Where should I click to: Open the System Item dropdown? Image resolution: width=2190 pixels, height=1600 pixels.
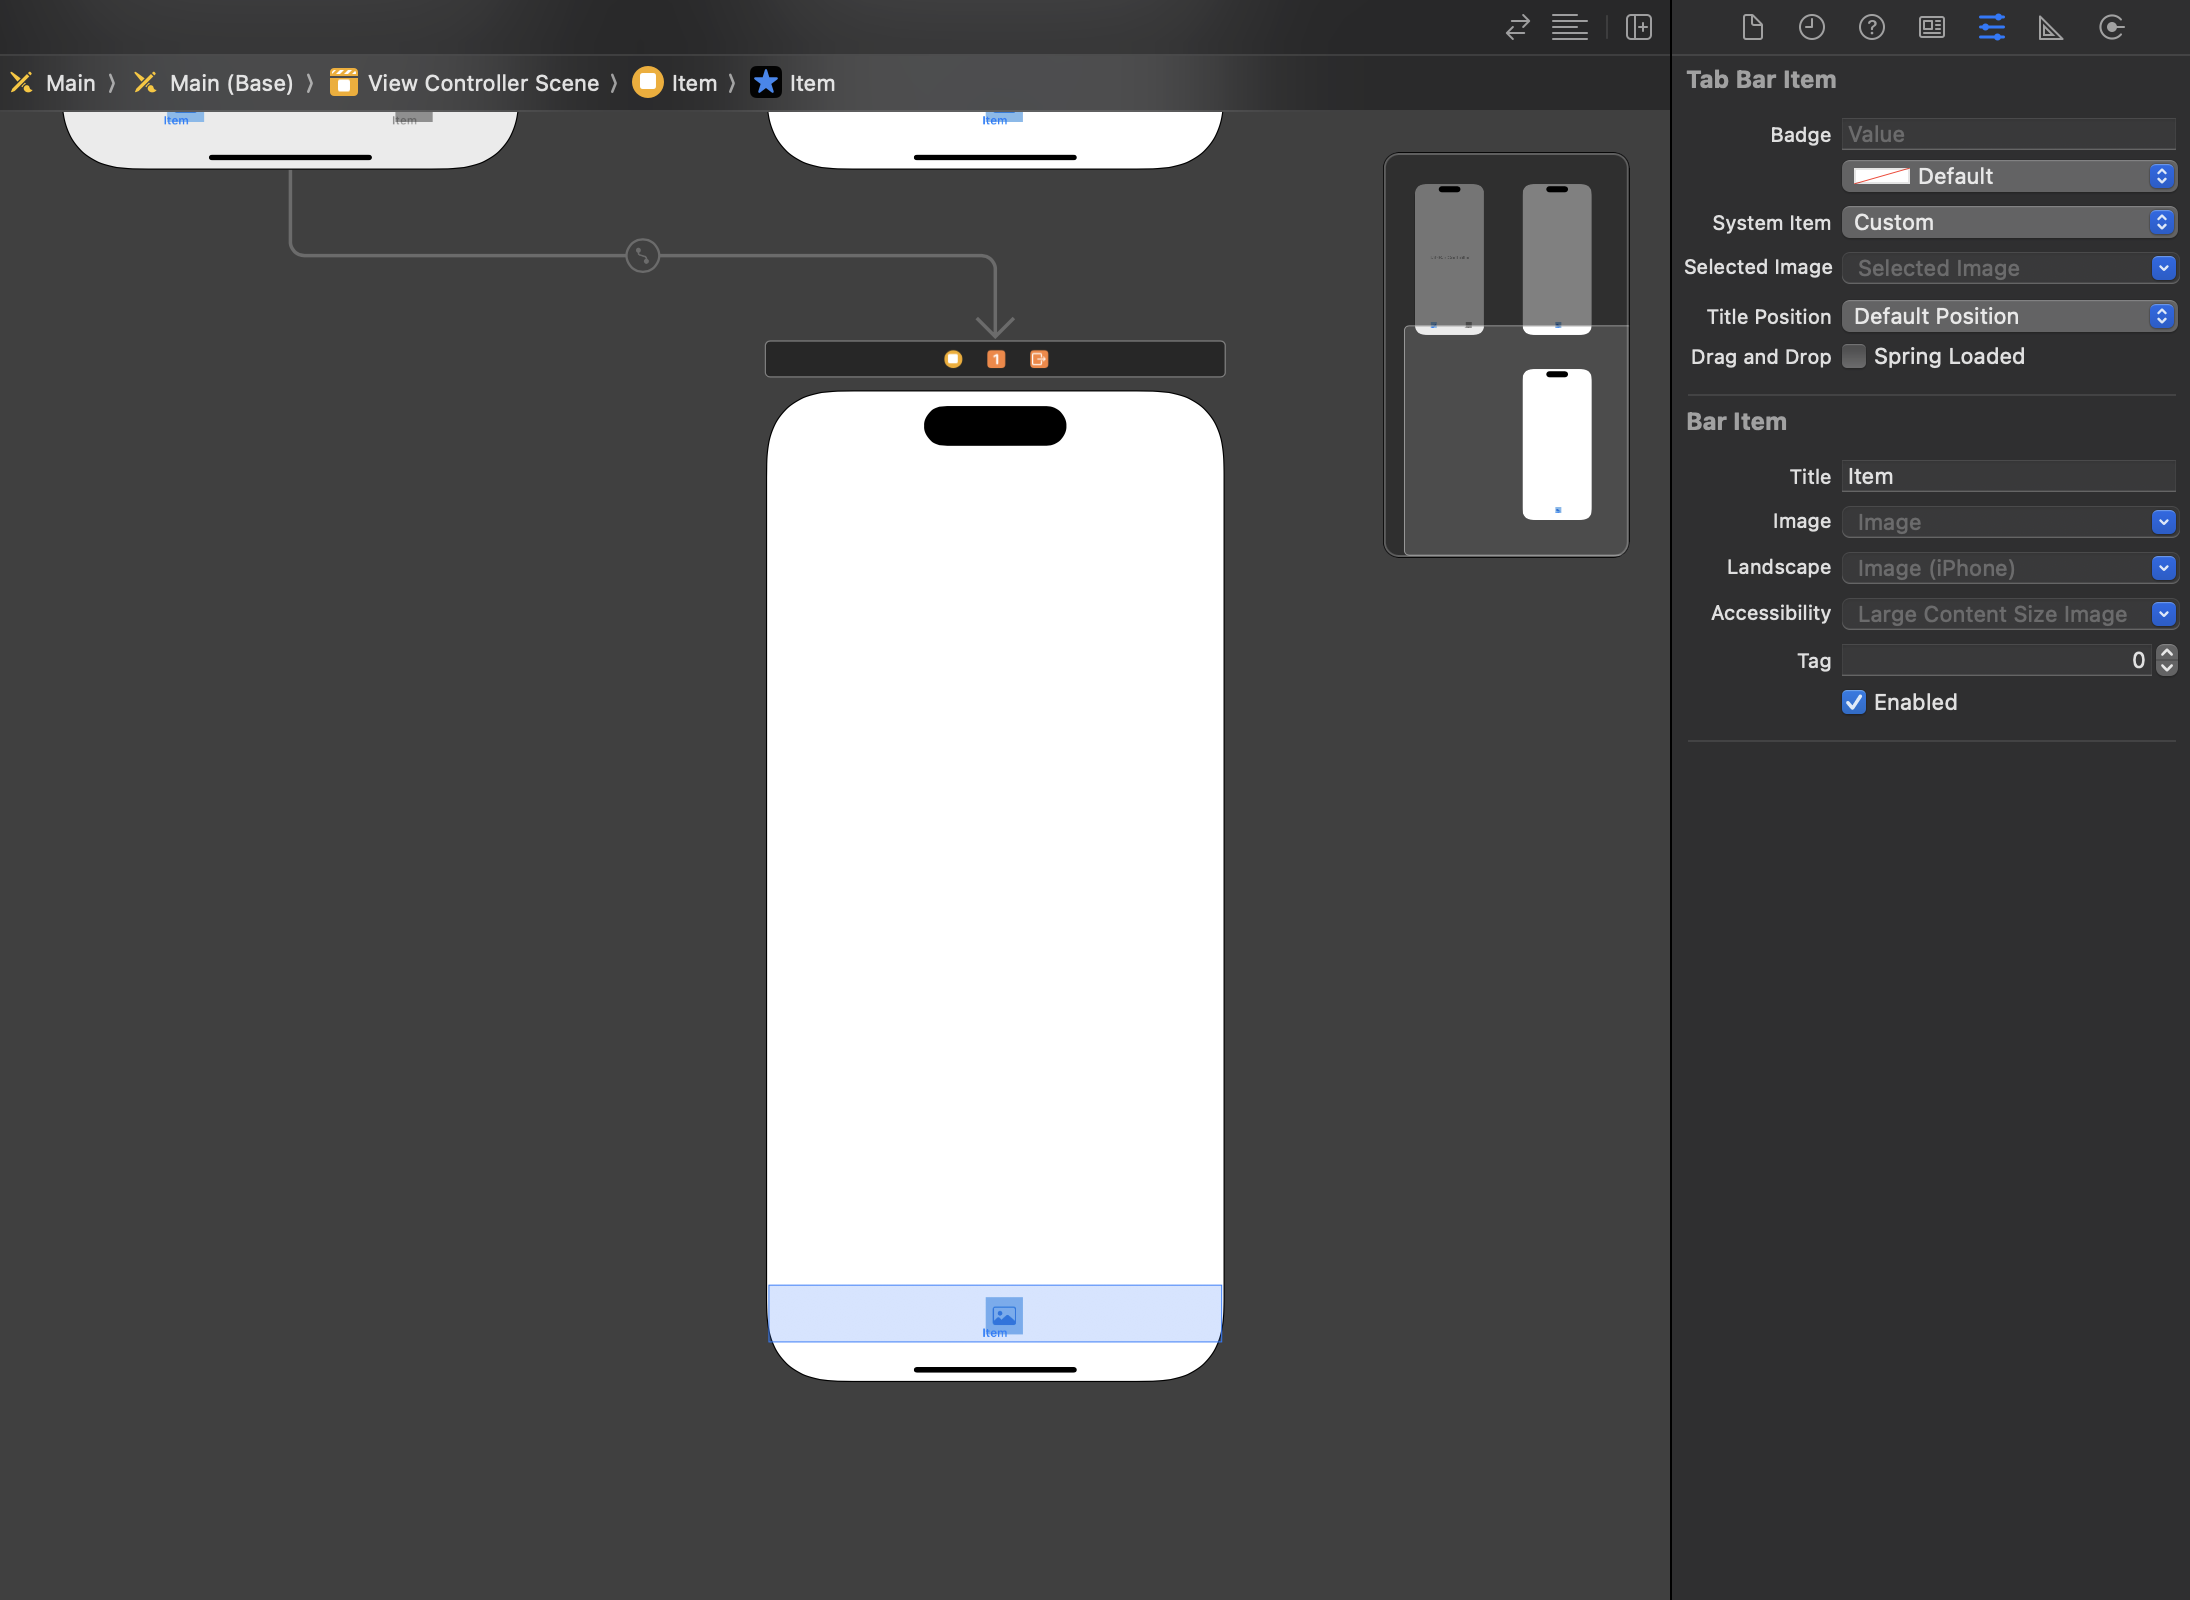(x=2008, y=222)
